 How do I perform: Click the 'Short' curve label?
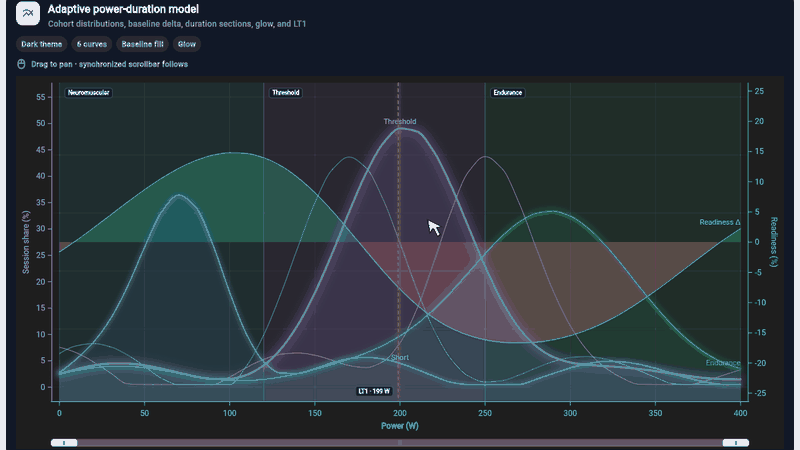click(400, 358)
